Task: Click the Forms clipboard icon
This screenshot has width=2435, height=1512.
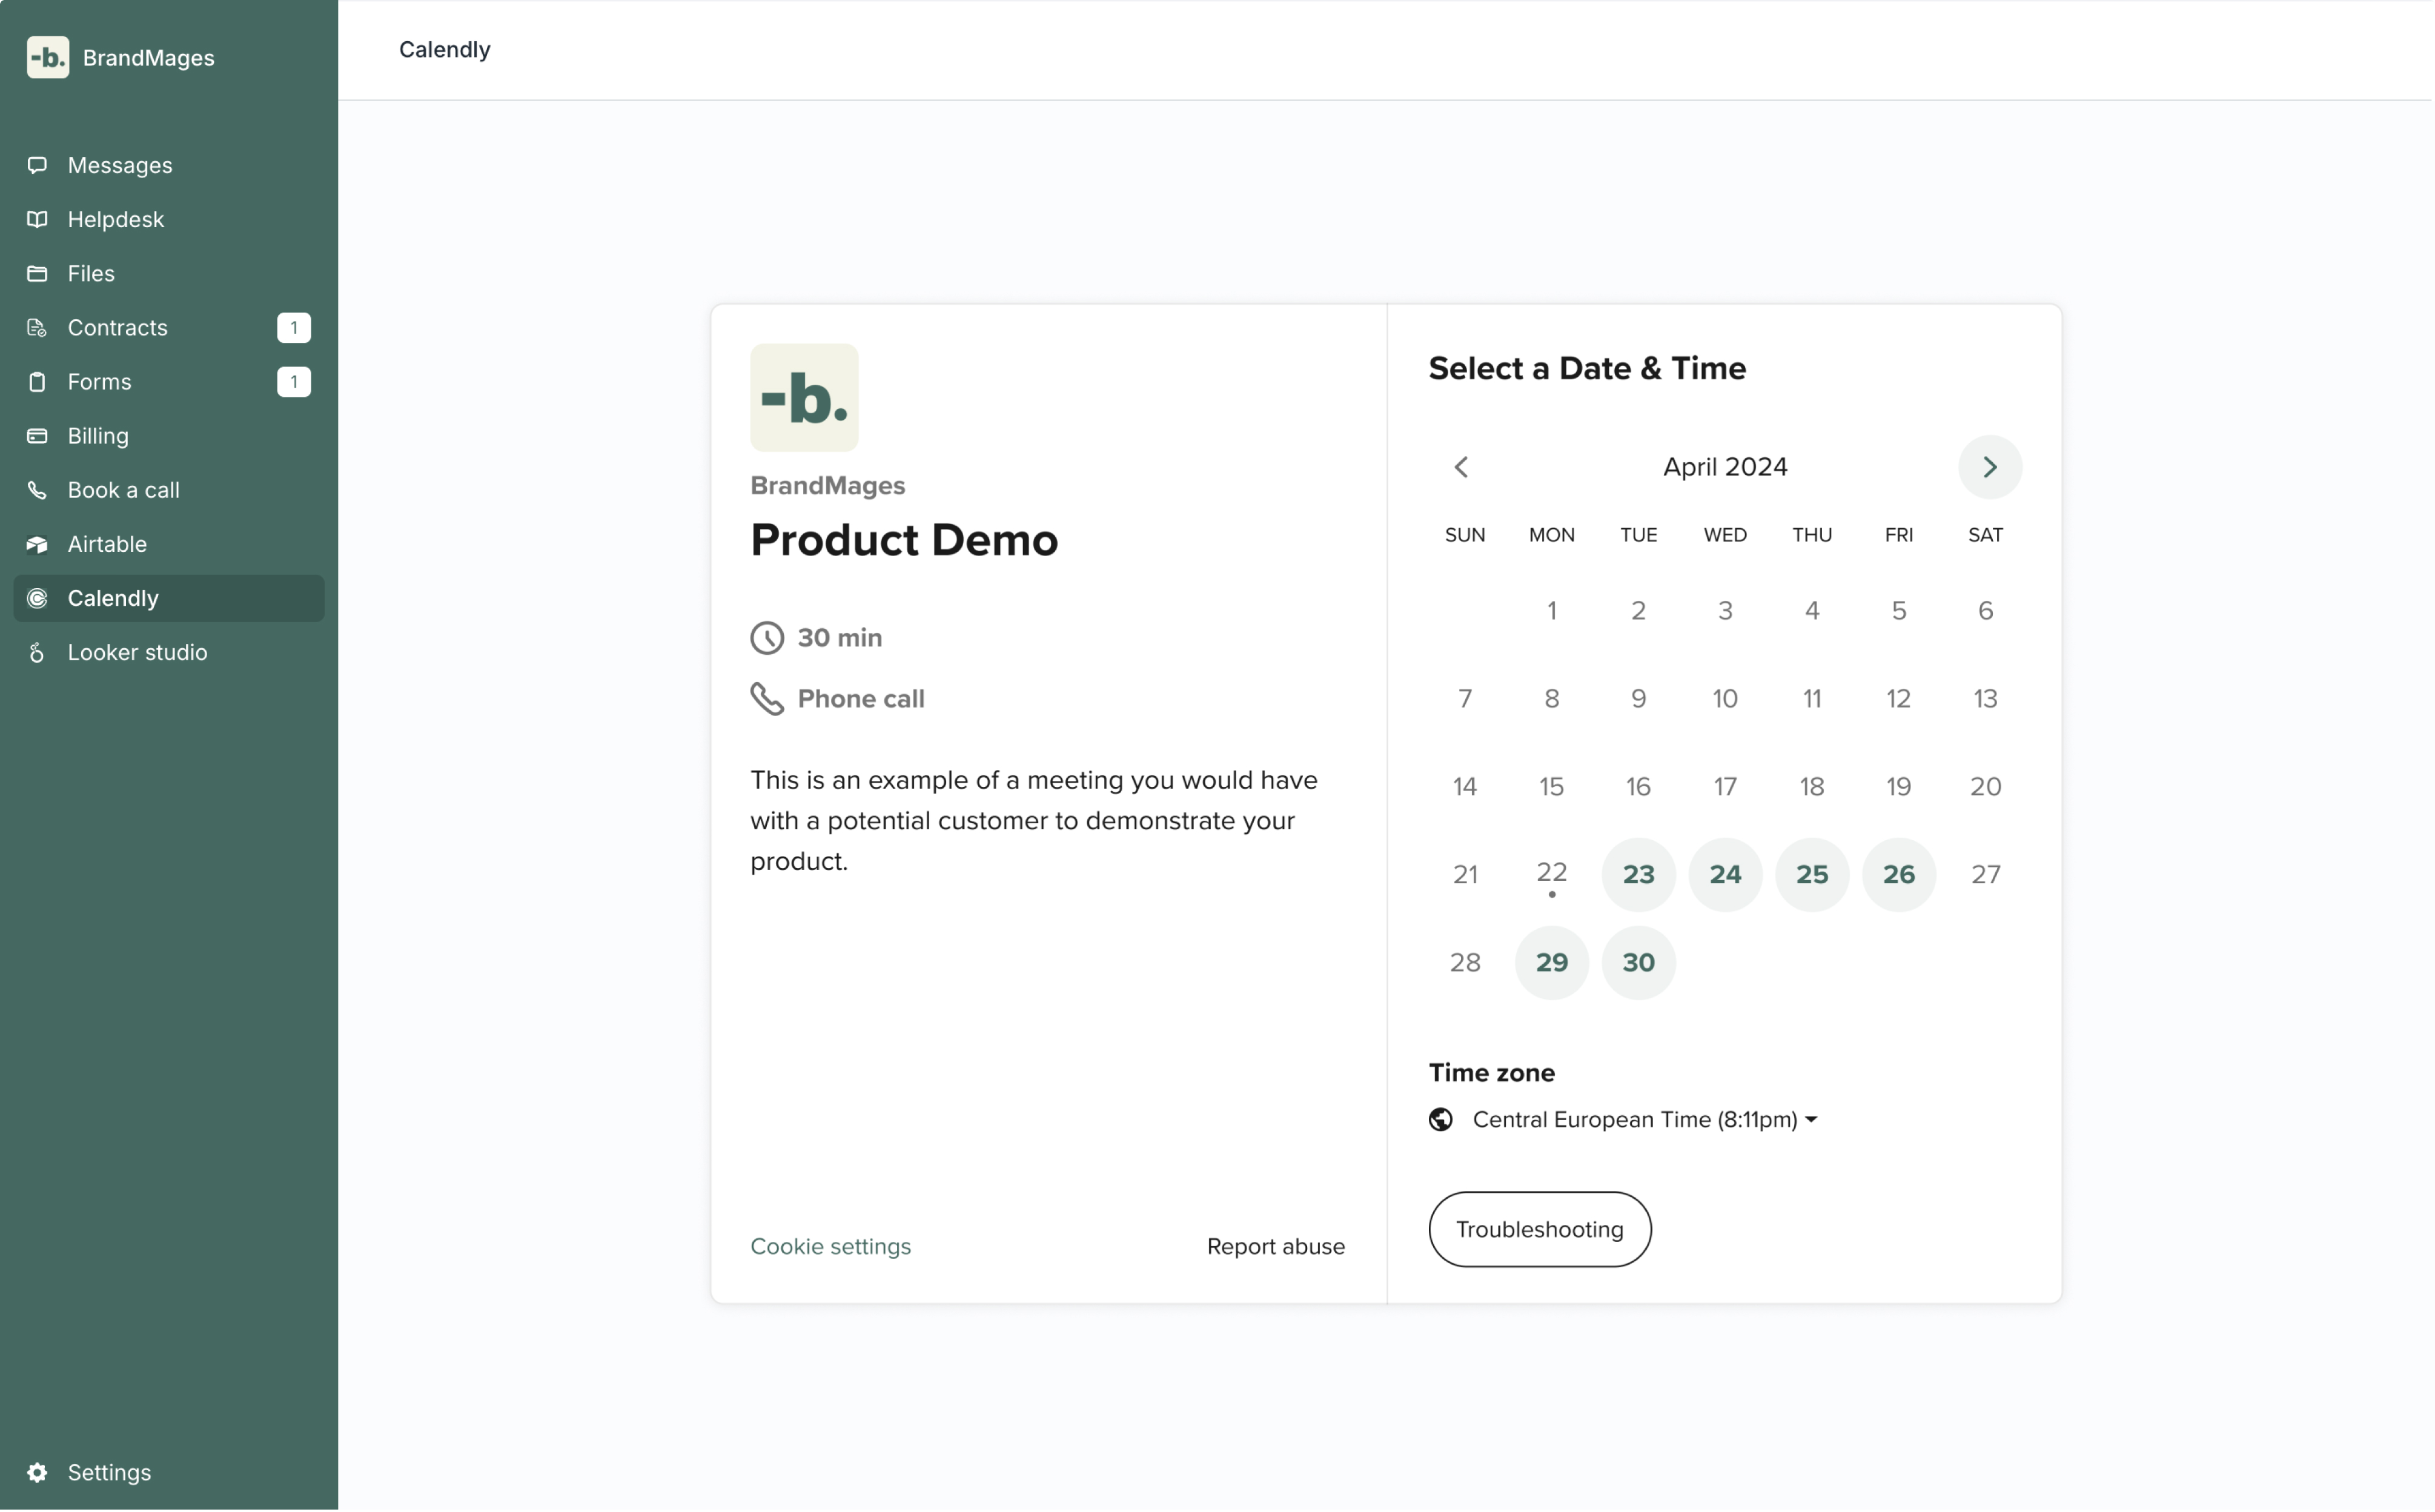Action: (37, 382)
